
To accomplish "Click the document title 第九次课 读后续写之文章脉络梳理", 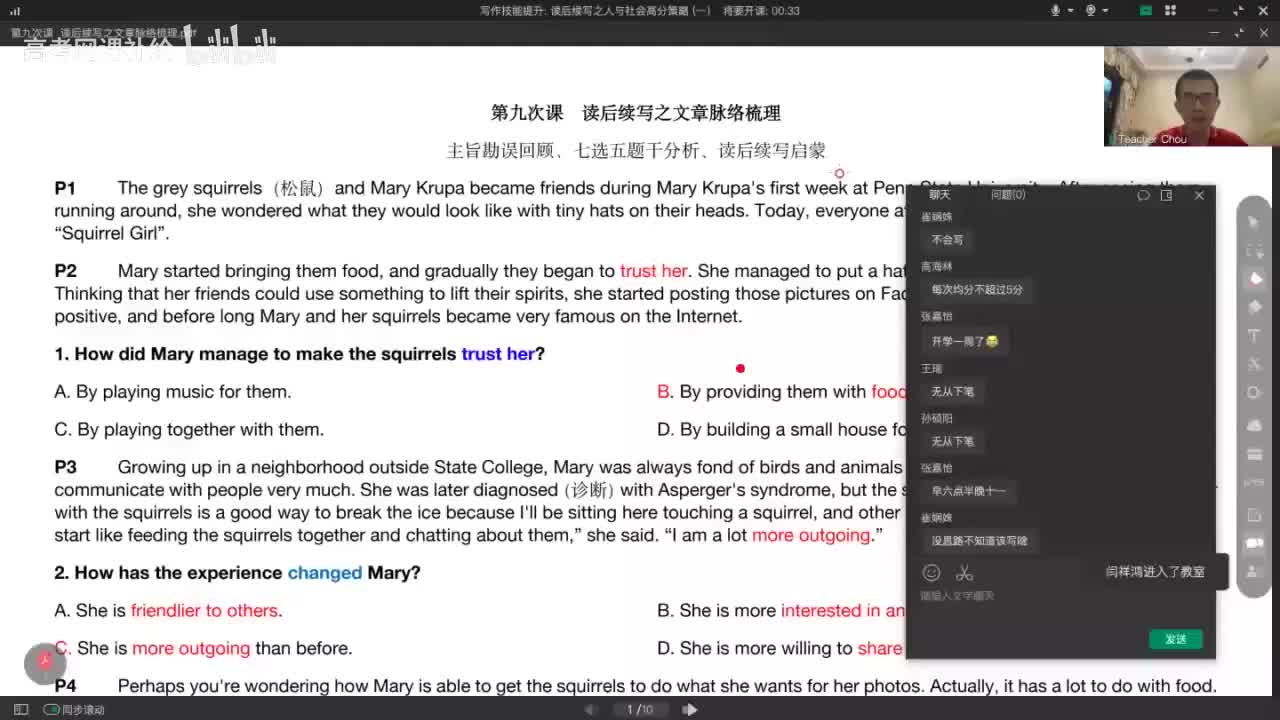I will click(x=636, y=113).
